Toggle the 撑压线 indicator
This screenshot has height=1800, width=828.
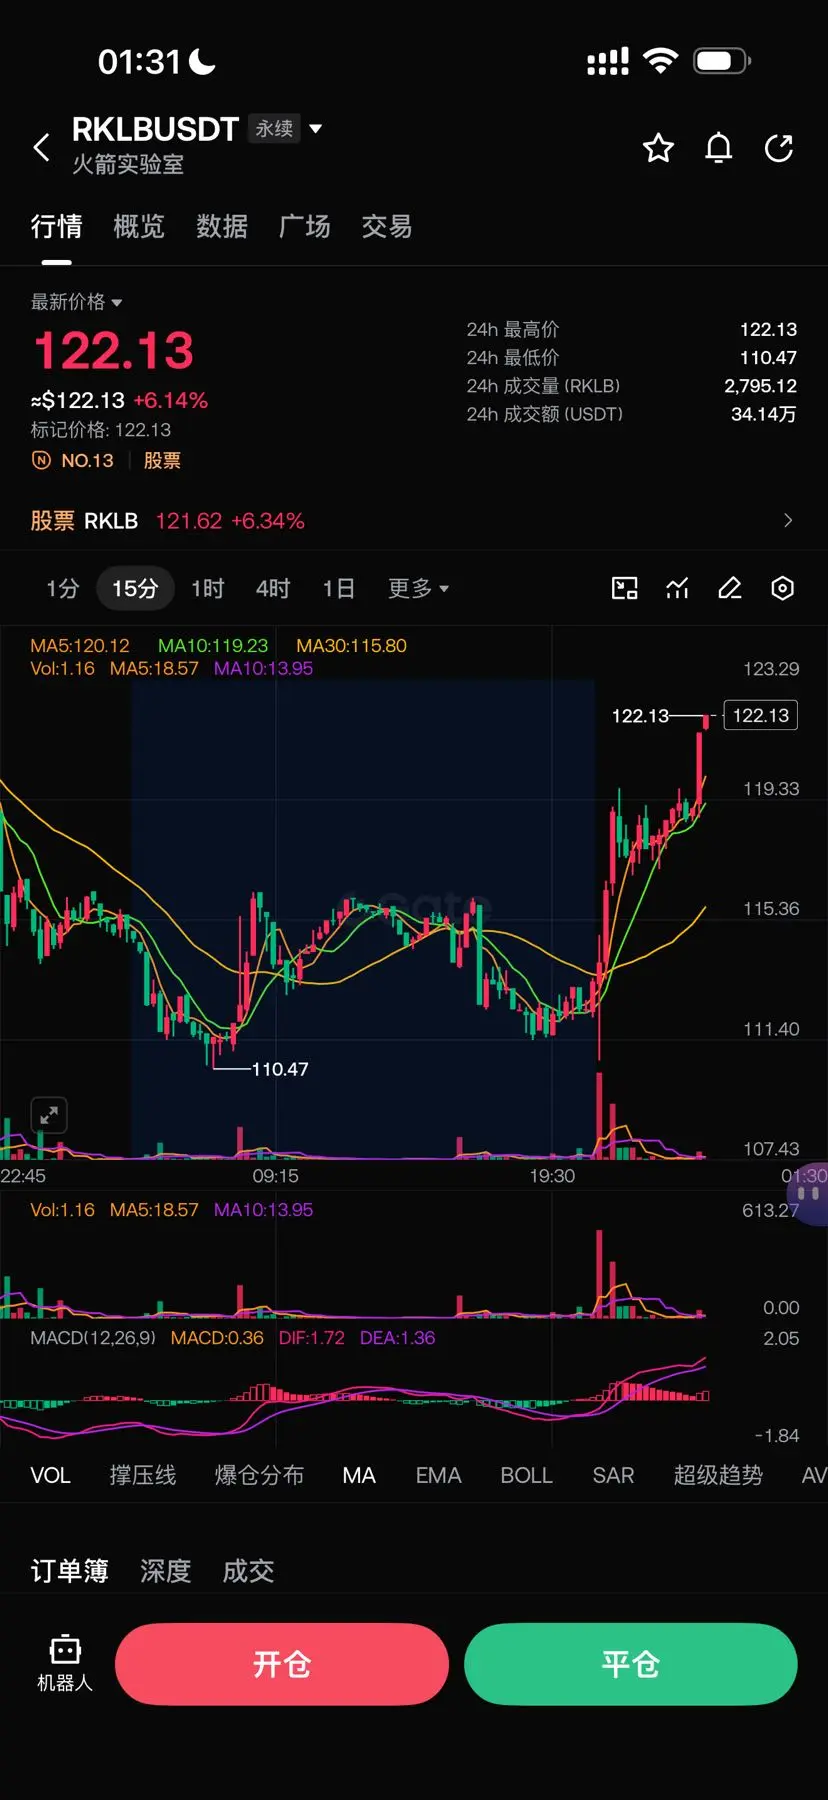point(143,1475)
